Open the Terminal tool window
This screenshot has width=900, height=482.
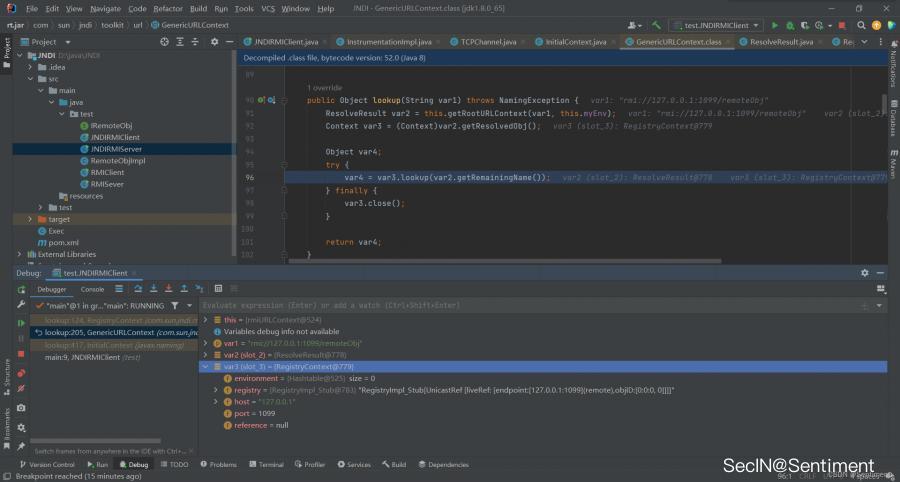[x=266, y=465]
